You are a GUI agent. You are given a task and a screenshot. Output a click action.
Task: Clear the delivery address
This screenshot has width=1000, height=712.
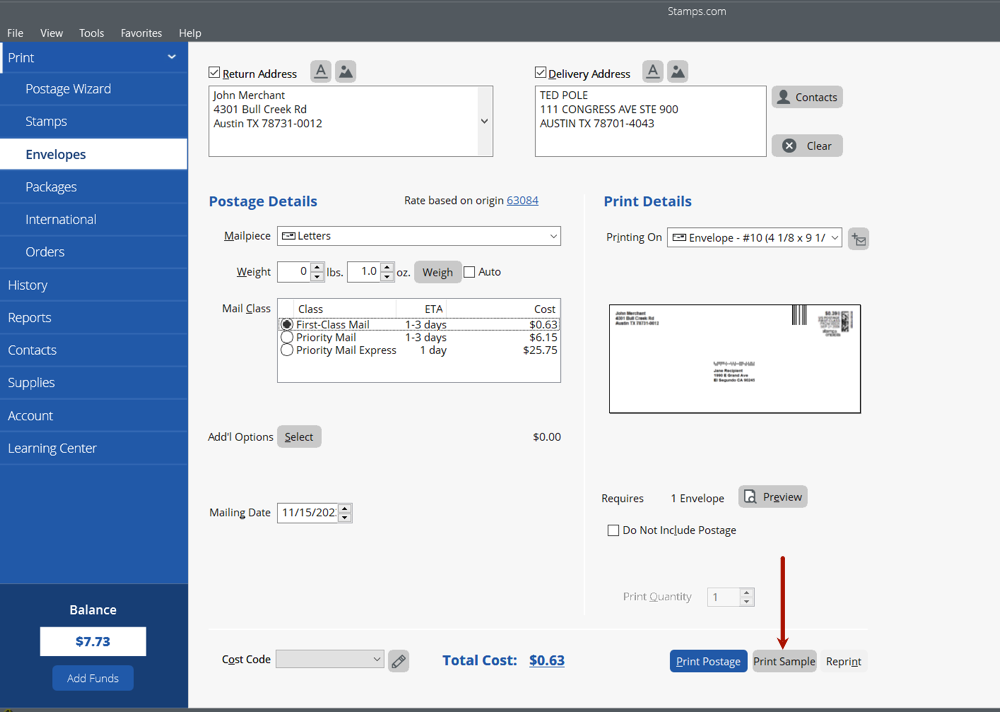(807, 146)
